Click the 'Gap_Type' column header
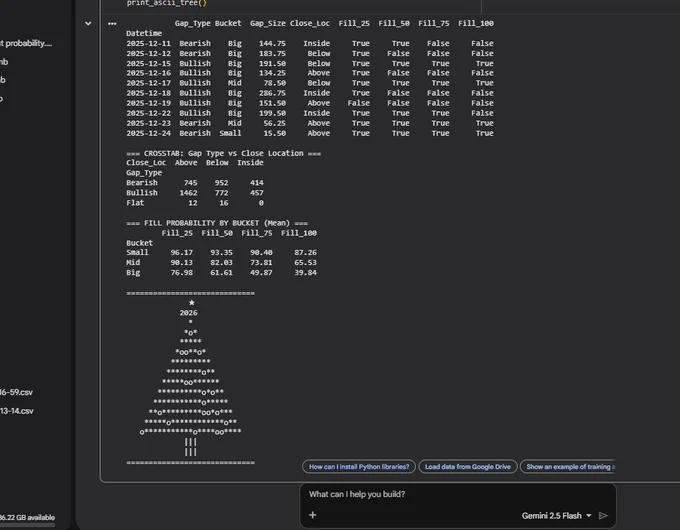 (x=193, y=23)
